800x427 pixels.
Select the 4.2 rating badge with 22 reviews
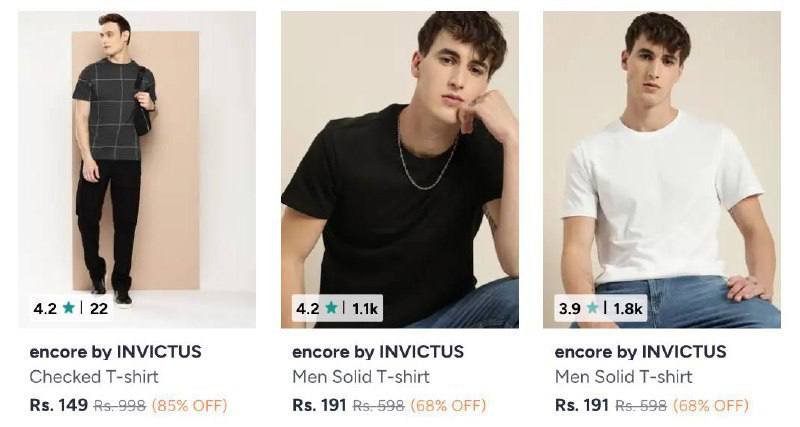click(x=71, y=308)
